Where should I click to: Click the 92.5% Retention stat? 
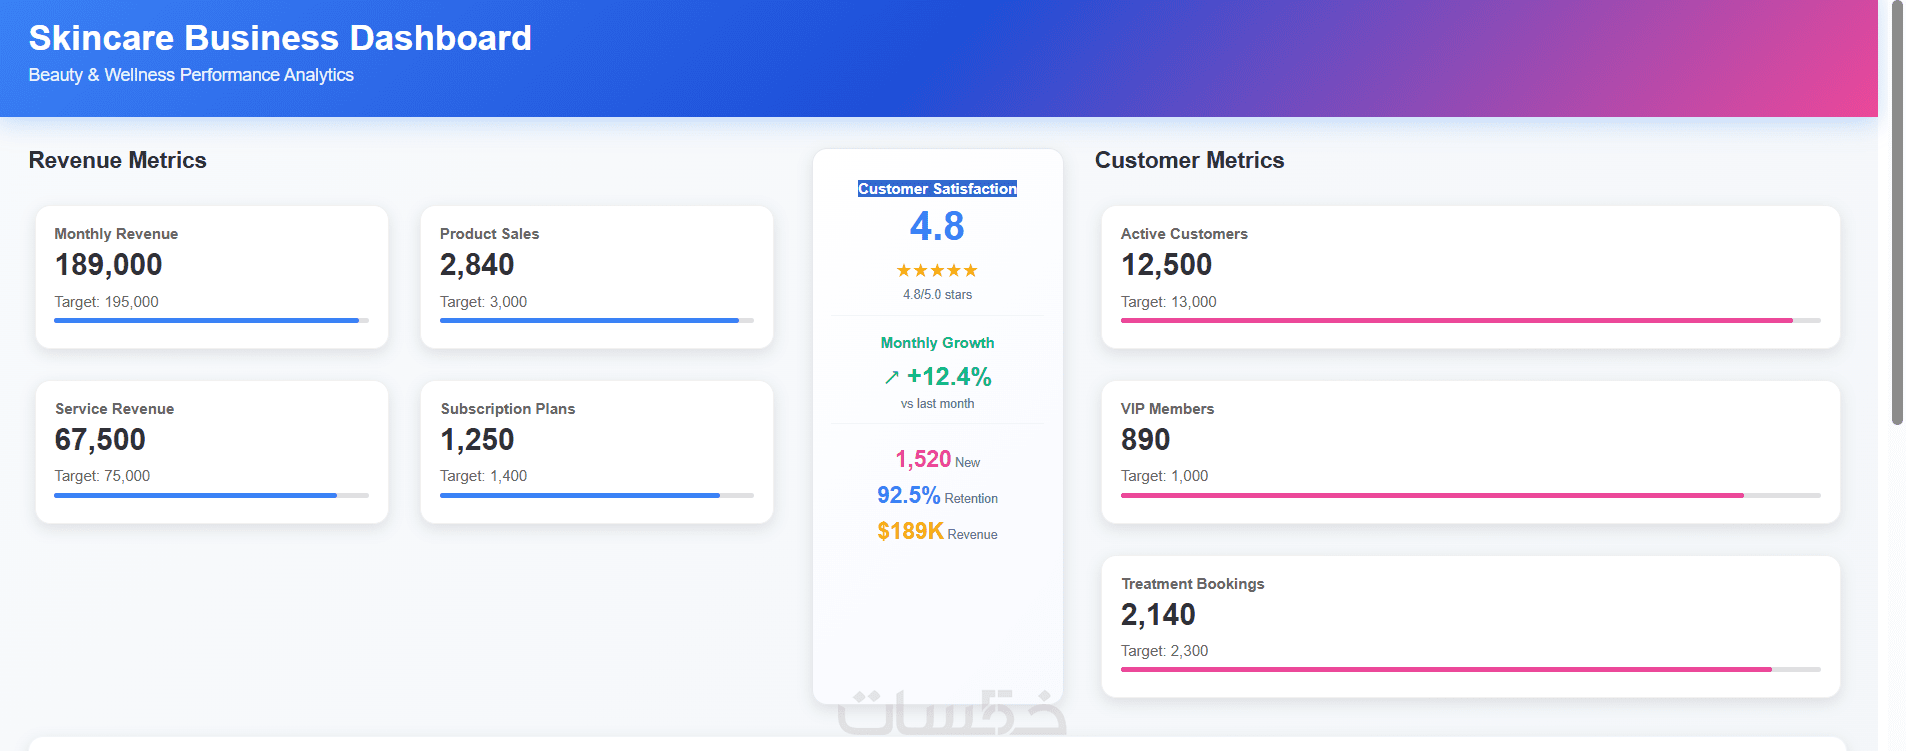tap(909, 496)
